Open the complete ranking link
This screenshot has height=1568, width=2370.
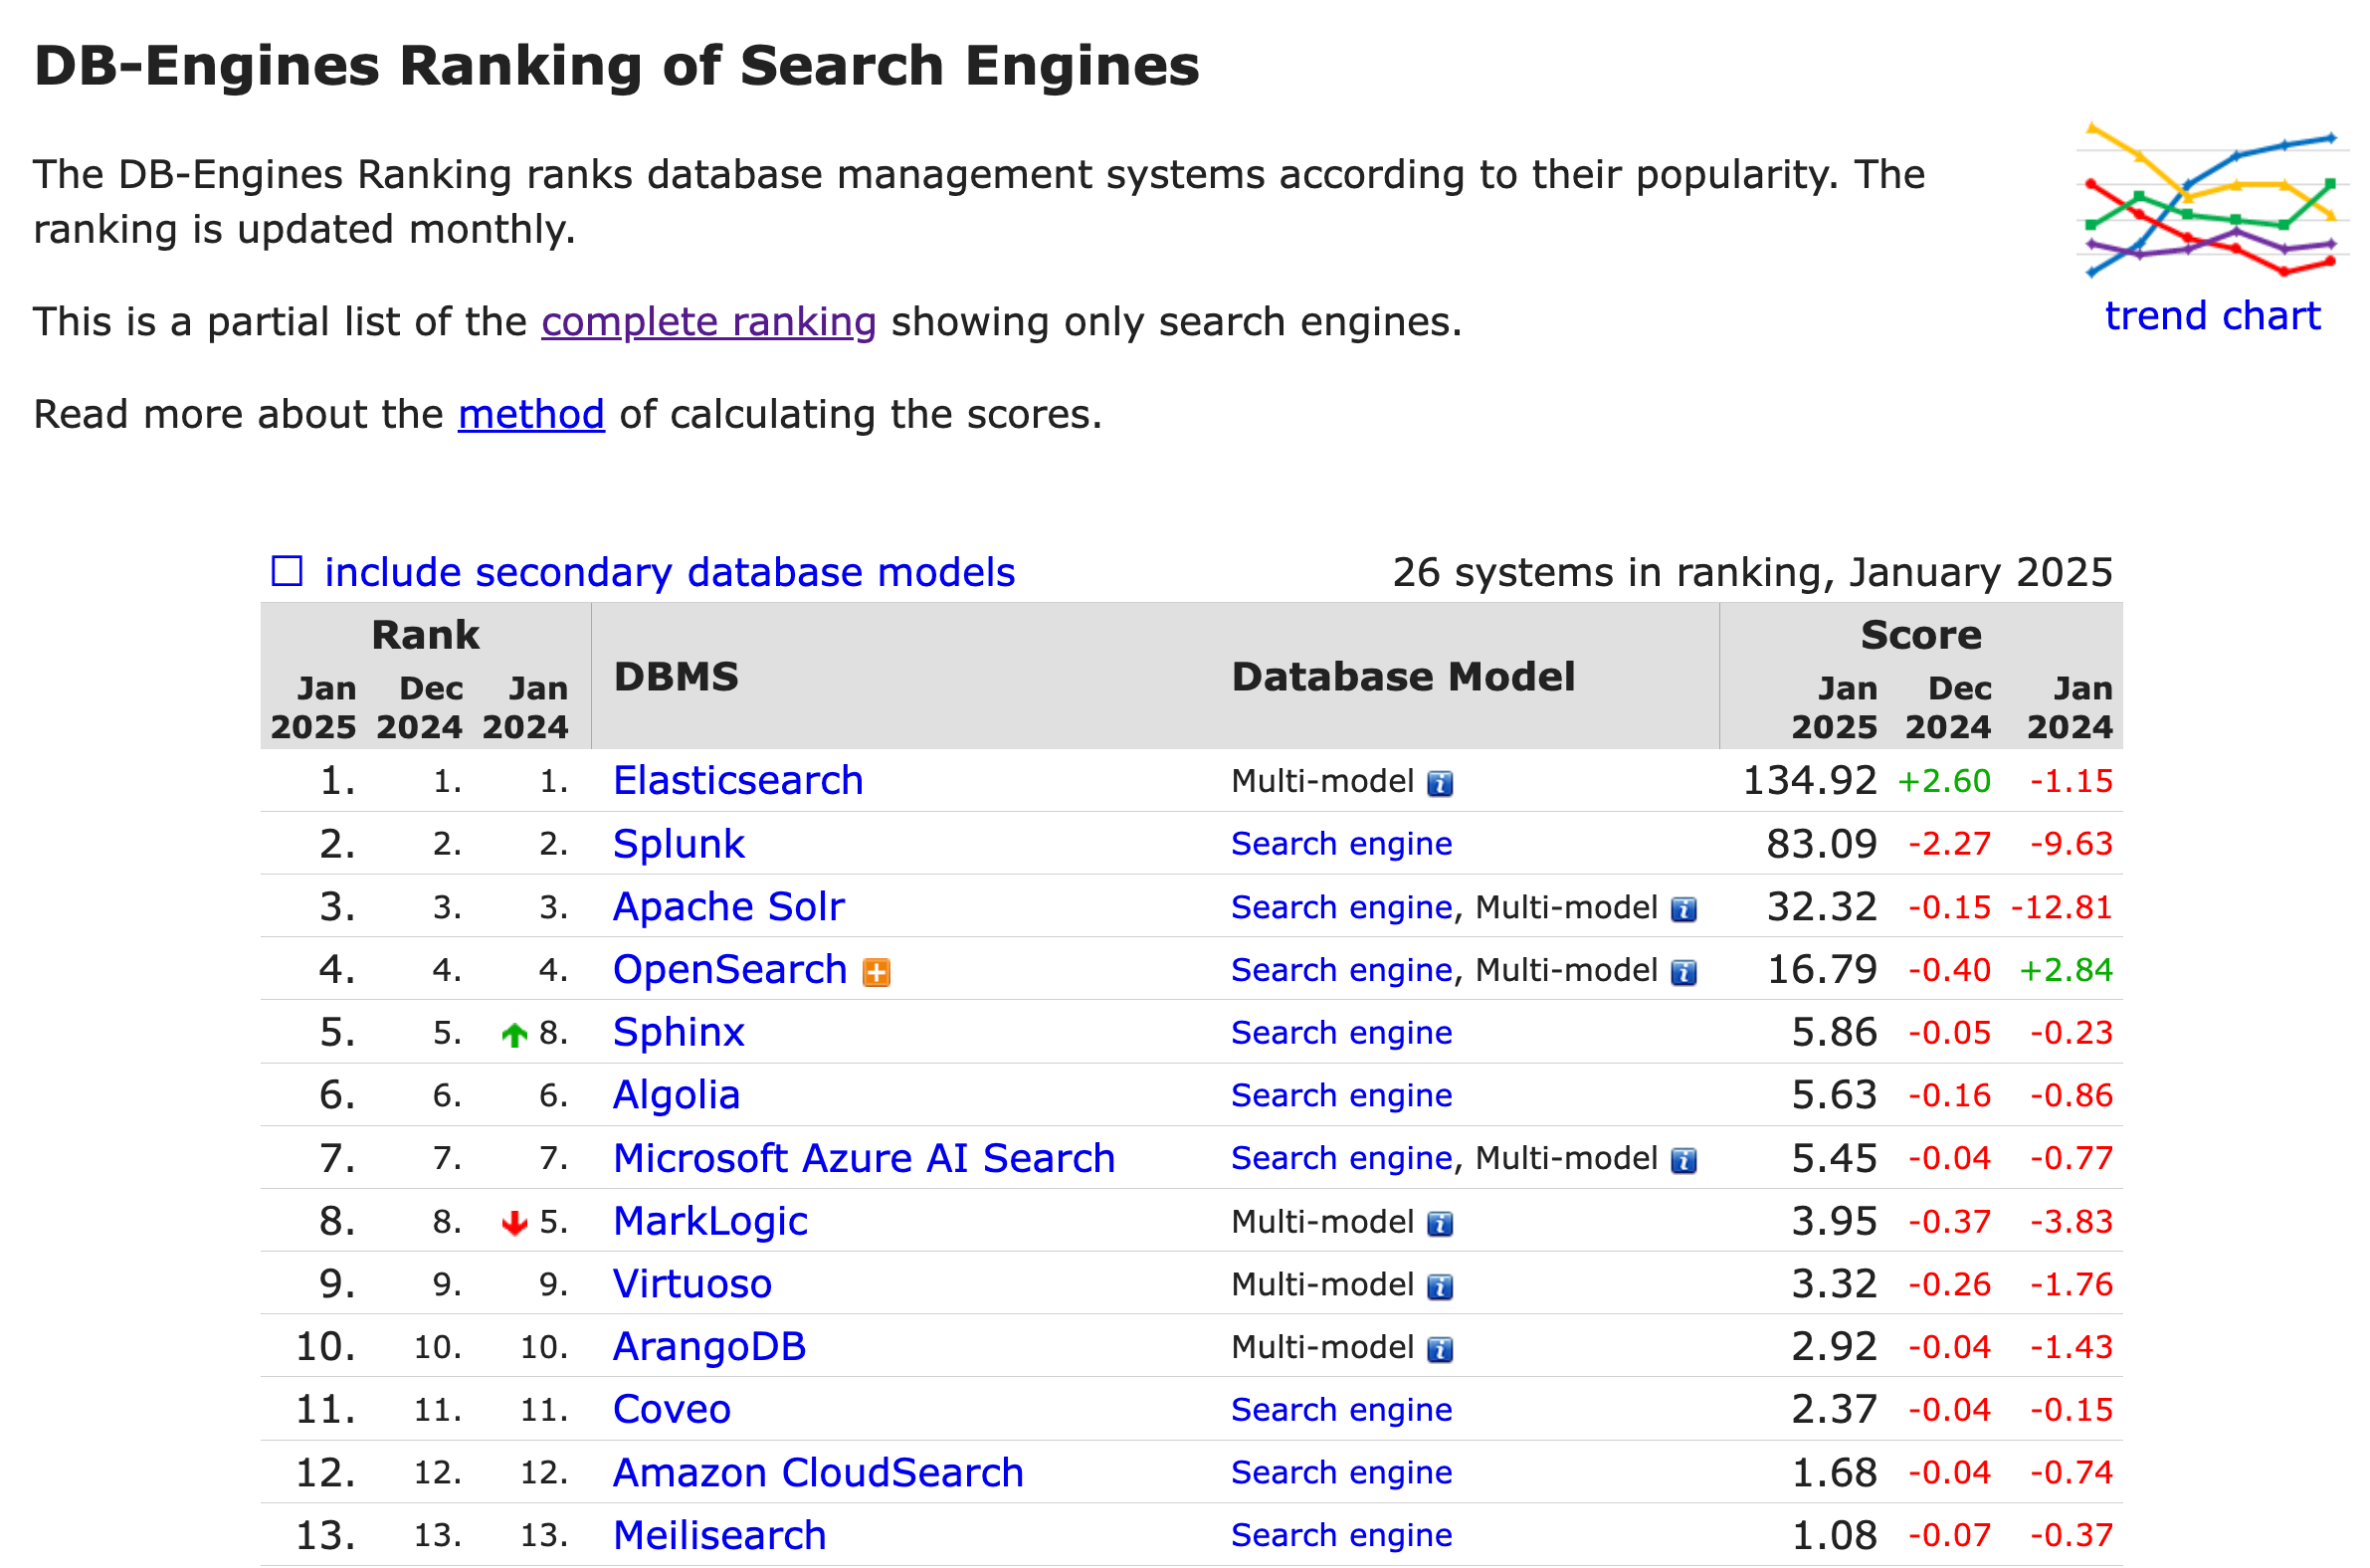[708, 322]
